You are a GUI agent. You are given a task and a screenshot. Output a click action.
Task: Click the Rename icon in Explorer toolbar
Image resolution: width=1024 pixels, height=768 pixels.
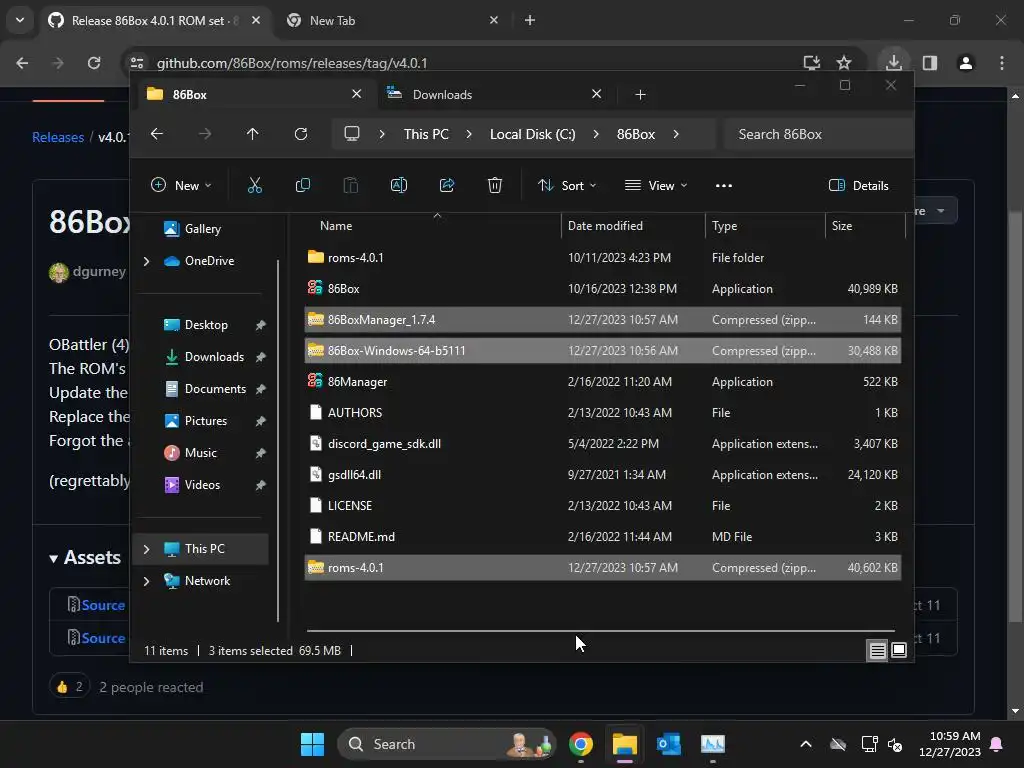click(x=398, y=185)
